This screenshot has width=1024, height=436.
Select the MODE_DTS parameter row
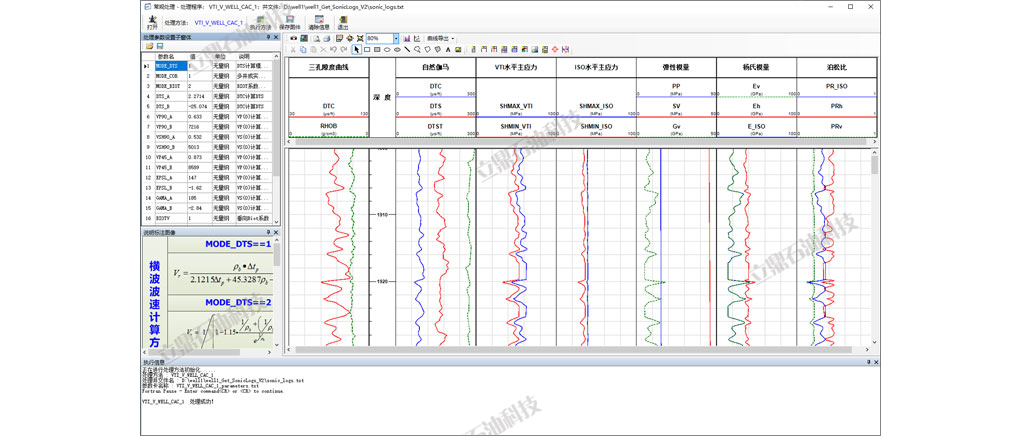click(x=207, y=66)
